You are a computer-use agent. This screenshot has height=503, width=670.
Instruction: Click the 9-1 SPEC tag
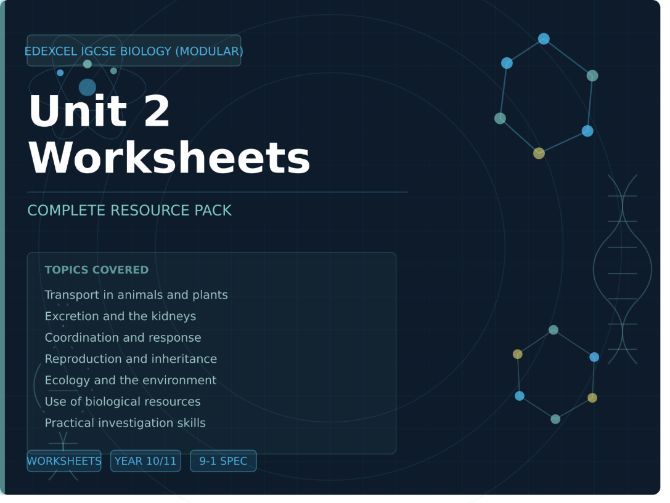[223, 461]
